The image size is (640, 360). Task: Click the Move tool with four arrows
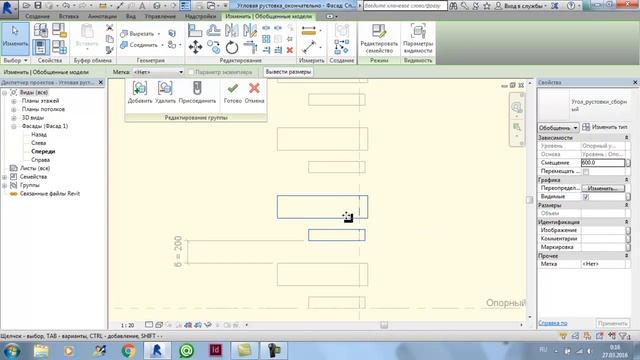(195, 48)
